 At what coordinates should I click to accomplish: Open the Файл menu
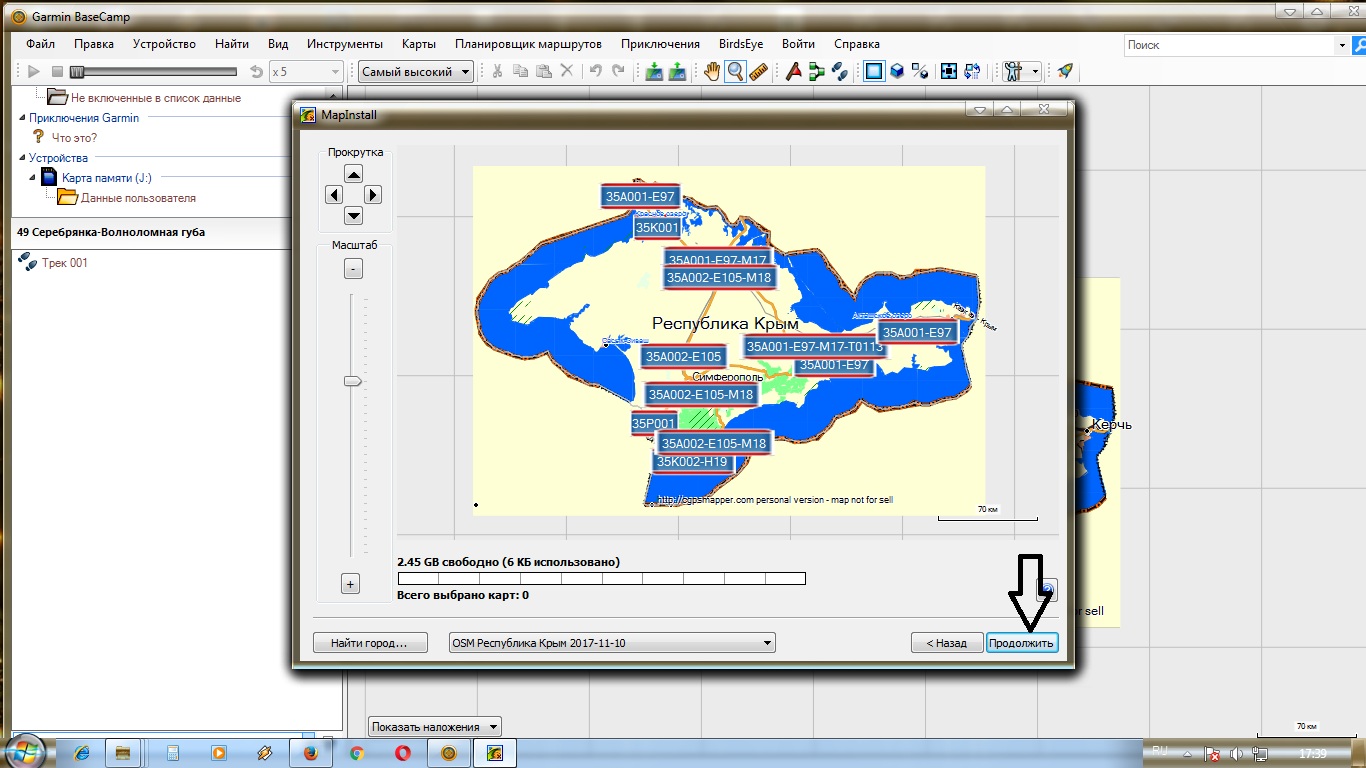[41, 44]
